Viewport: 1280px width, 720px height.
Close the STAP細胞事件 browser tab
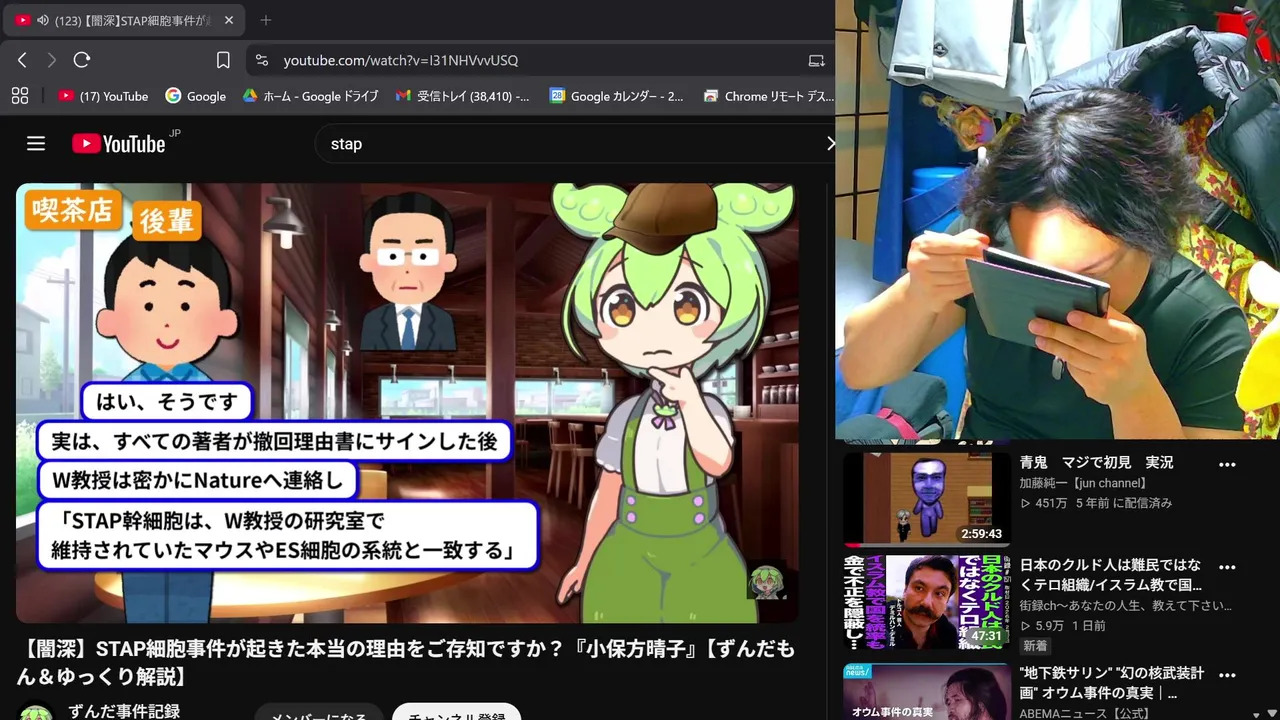(x=228, y=20)
